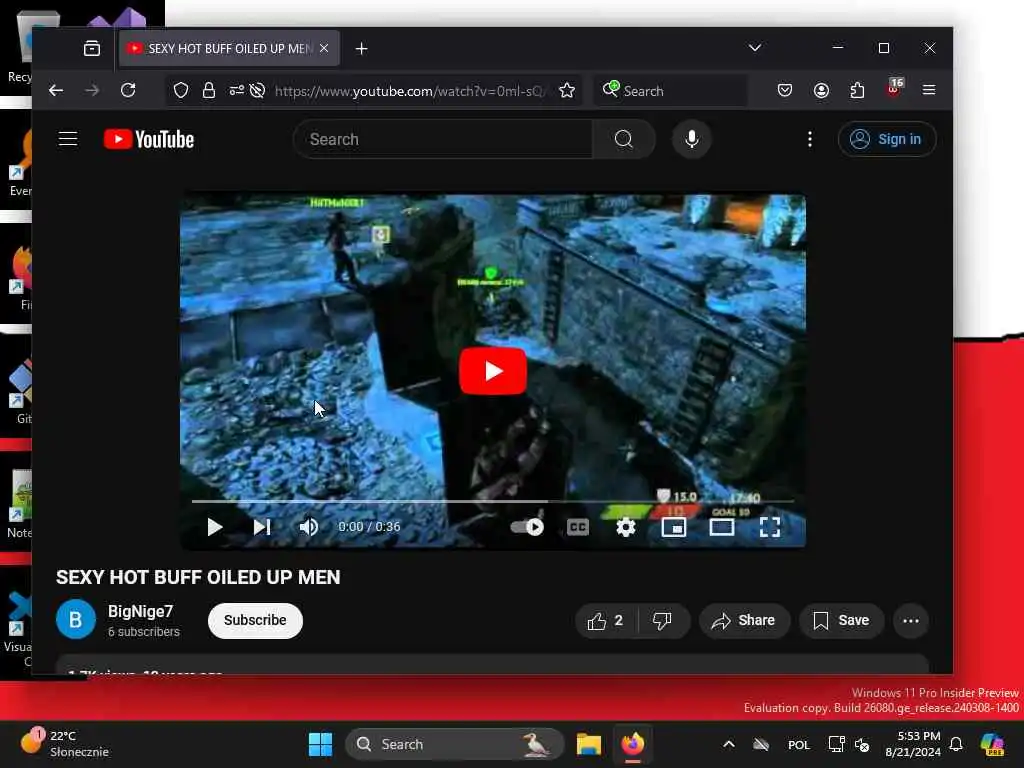1024x768 pixels.
Task: Open Firefox application menu
Action: (x=929, y=90)
